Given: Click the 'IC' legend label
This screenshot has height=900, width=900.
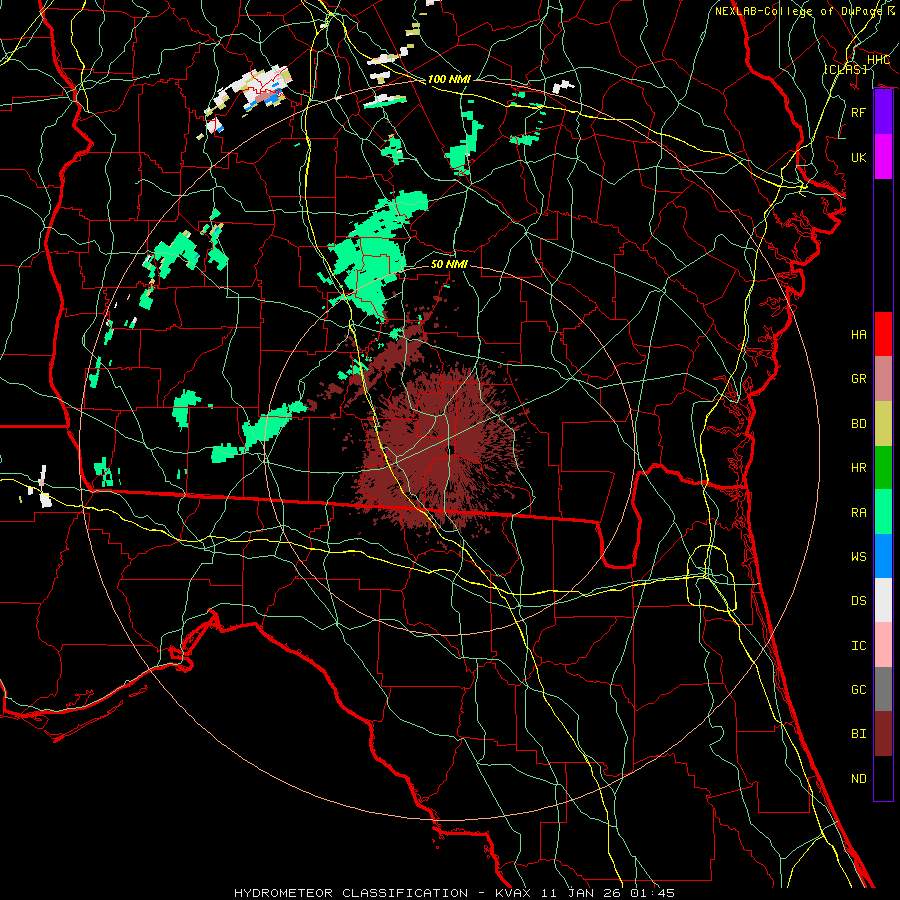Looking at the screenshot, I should click(x=858, y=645).
